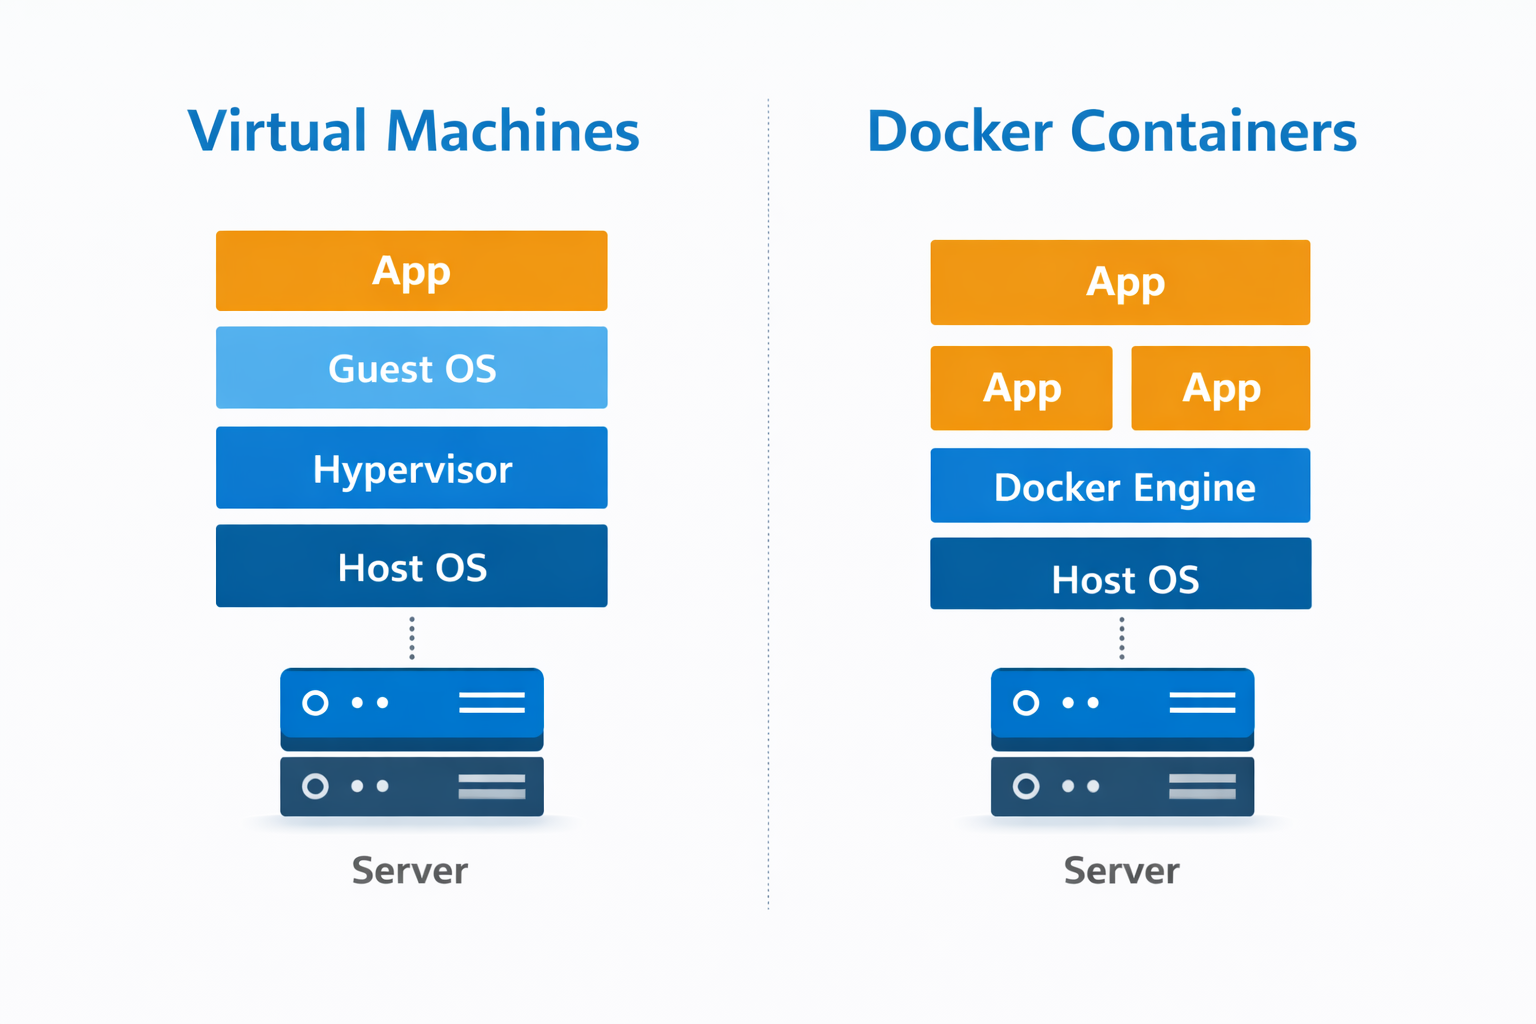The width and height of the screenshot is (1536, 1024).
Task: Click the Host OS block above the left server
Action: pos(411,567)
